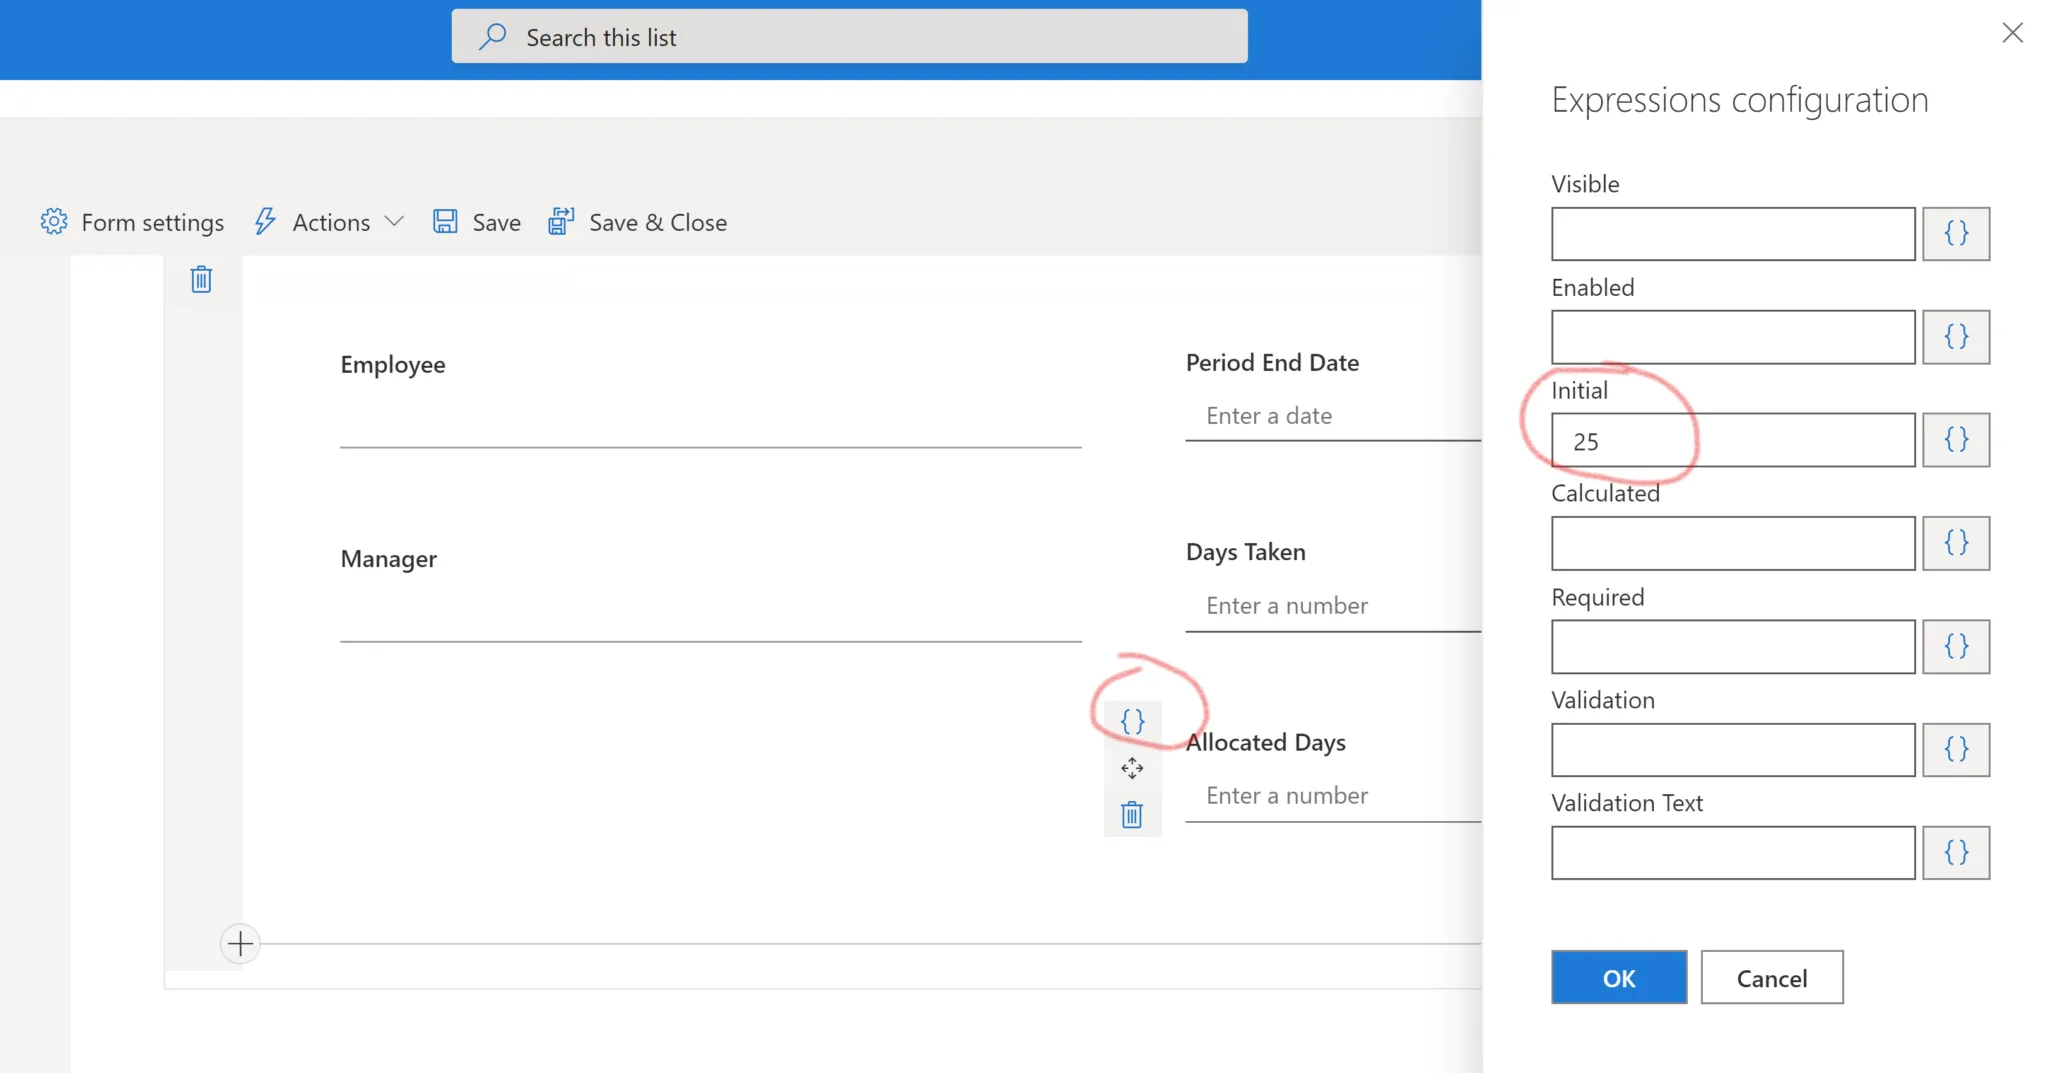The width and height of the screenshot is (2048, 1073).
Task: Click the Save & Close icon
Action: [x=560, y=221]
